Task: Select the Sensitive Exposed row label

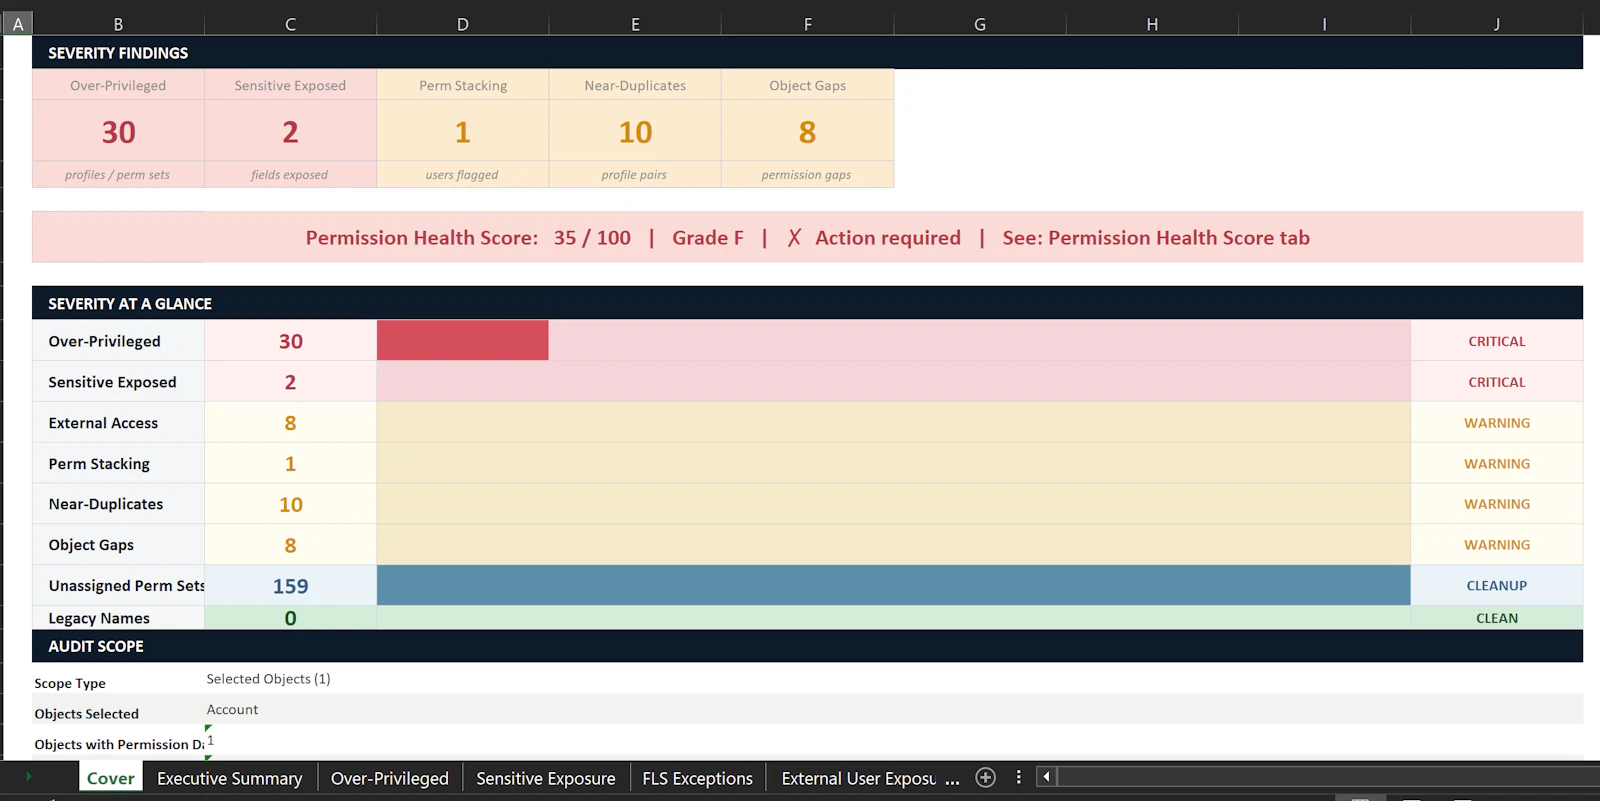Action: point(118,382)
